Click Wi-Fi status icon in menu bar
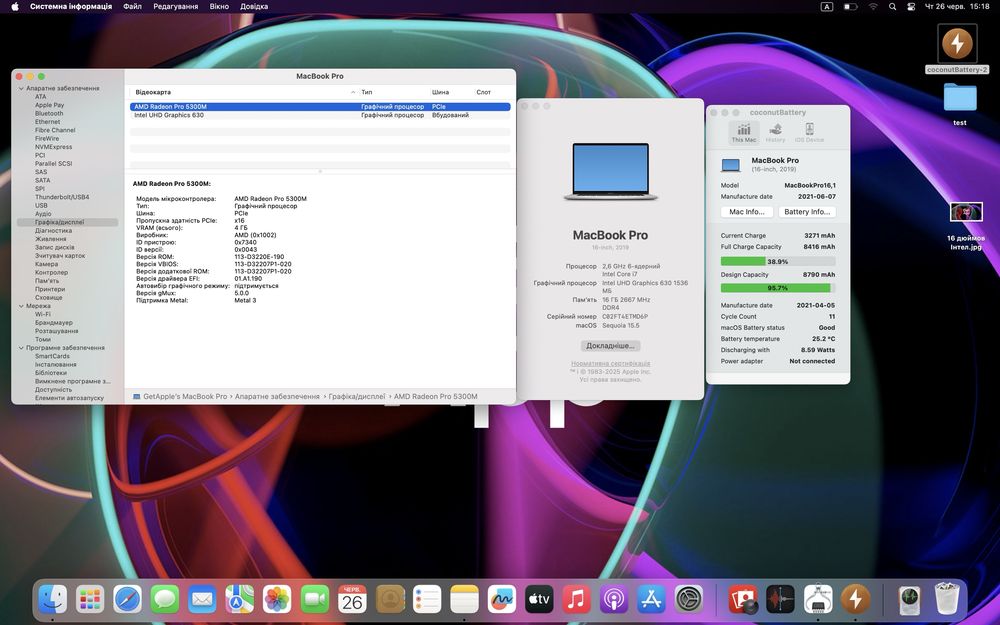 point(873,6)
